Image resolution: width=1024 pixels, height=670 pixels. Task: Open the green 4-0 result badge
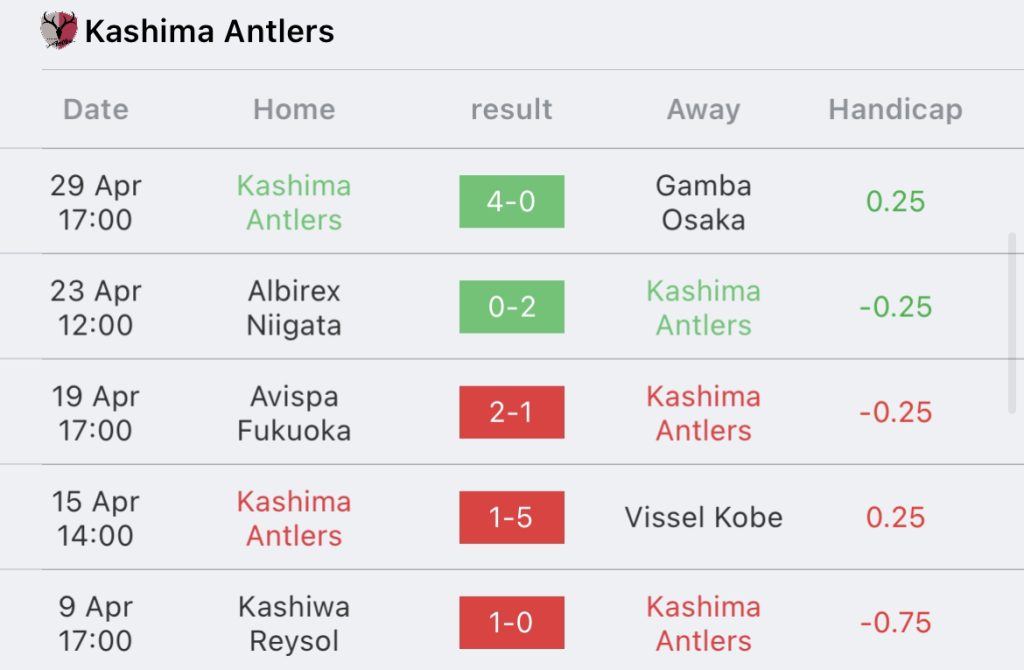(511, 201)
